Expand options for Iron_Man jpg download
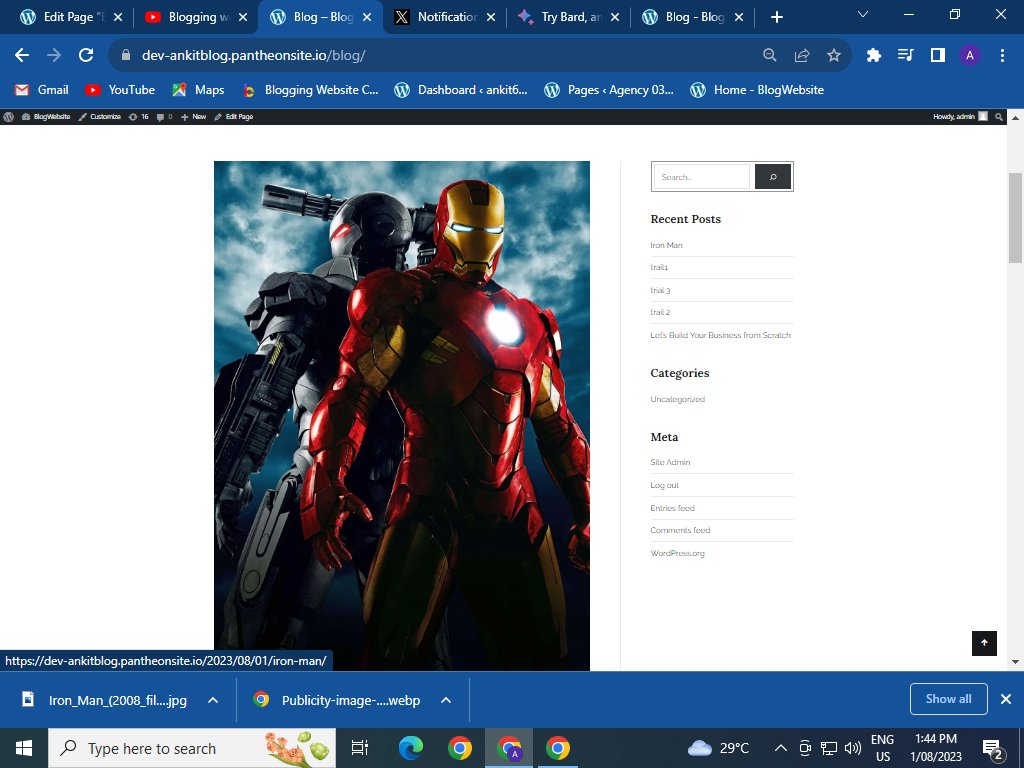Image resolution: width=1024 pixels, height=768 pixels. coord(213,700)
